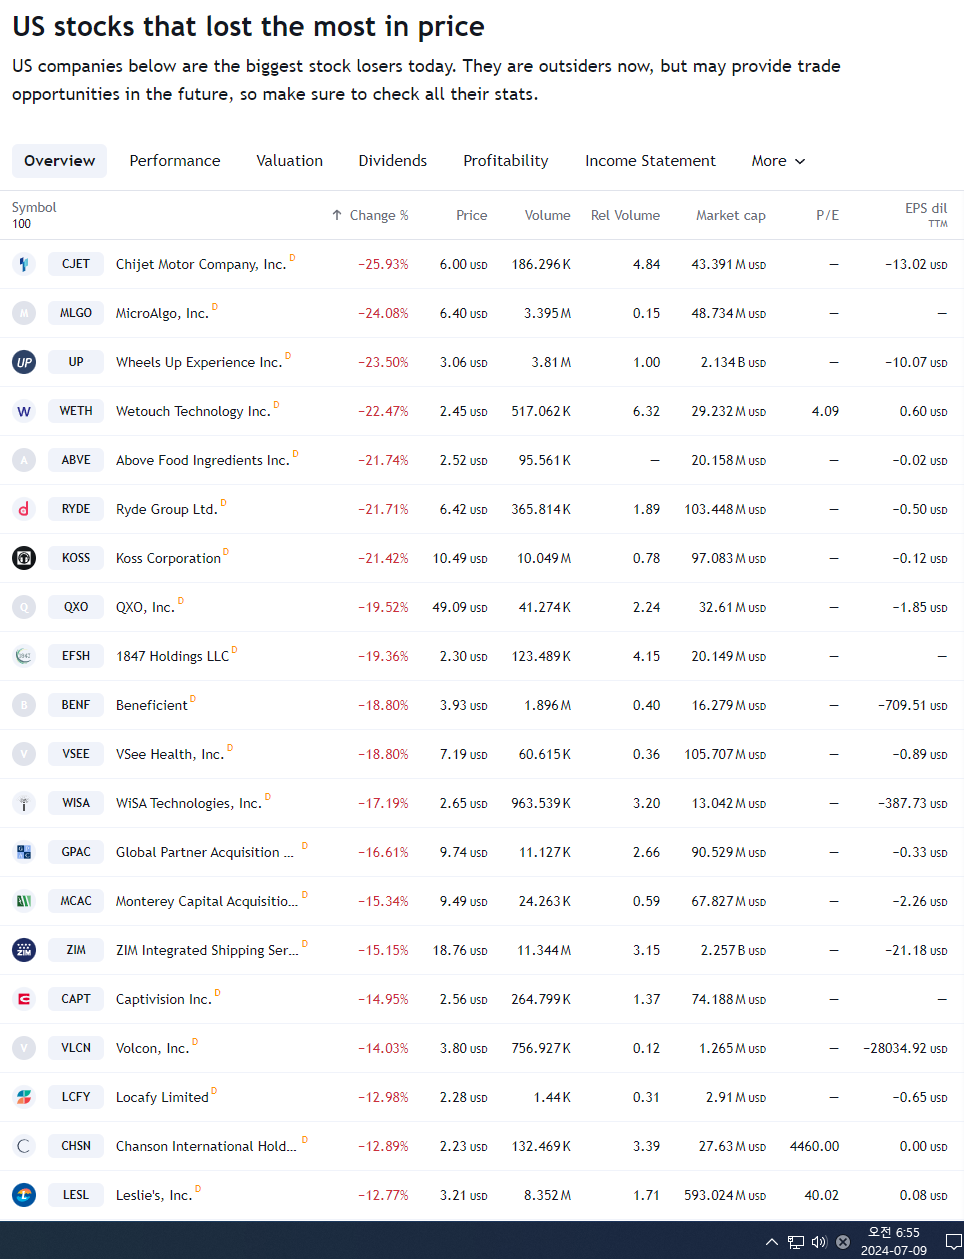Viewport: 964px width, 1259px height.
Task: Sort by EPS dil TTM column header
Action: tap(926, 215)
